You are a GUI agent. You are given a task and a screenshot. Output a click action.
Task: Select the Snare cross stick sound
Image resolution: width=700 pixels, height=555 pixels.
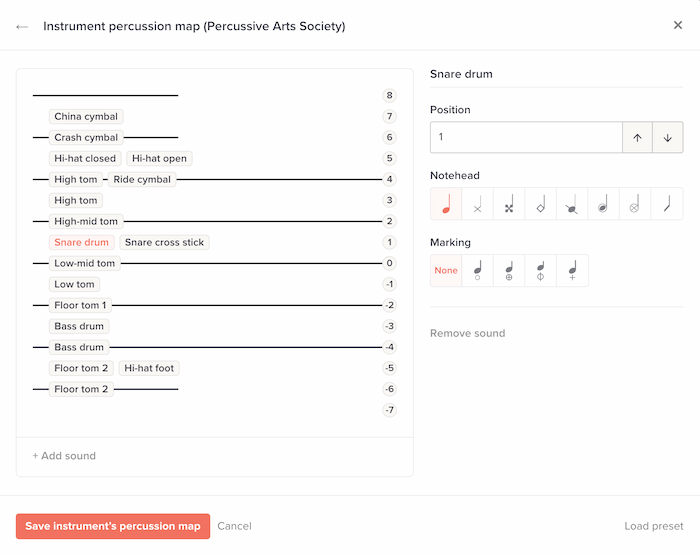click(x=166, y=242)
